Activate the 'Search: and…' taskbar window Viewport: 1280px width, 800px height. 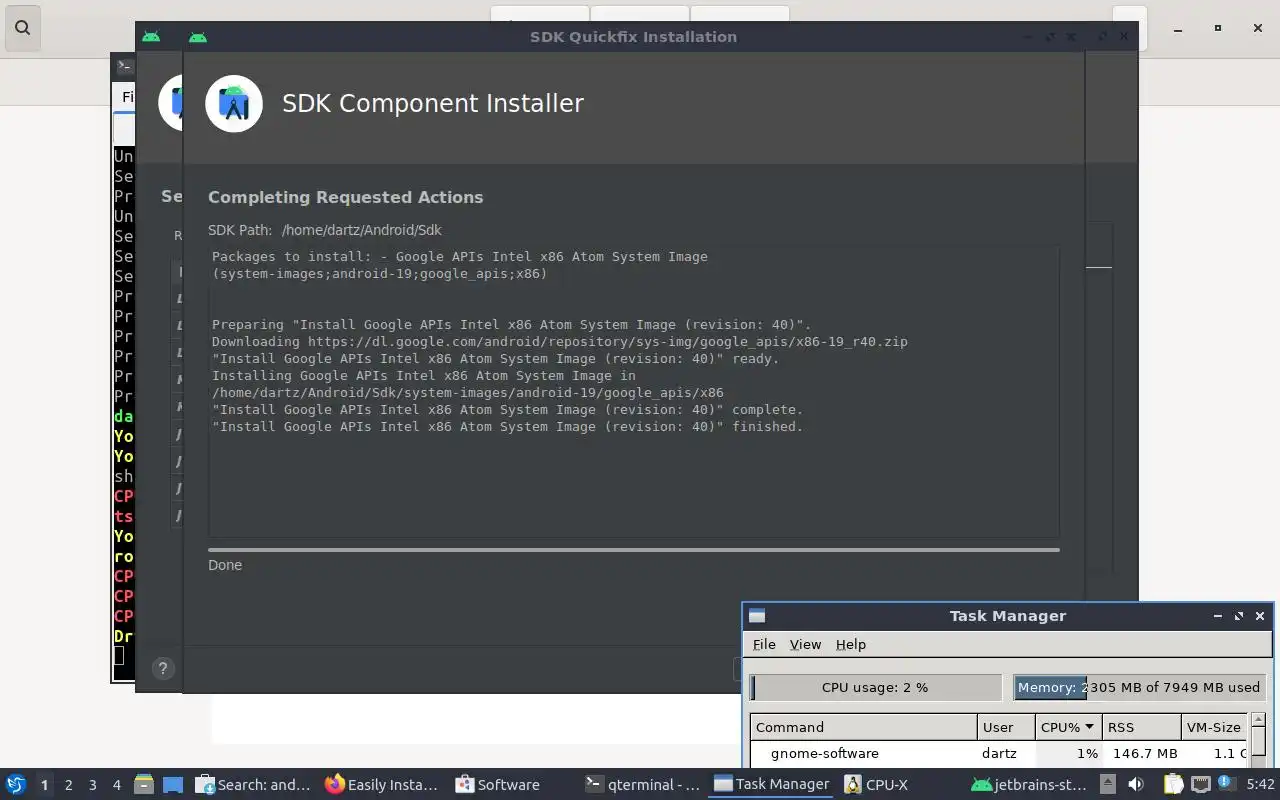click(253, 784)
